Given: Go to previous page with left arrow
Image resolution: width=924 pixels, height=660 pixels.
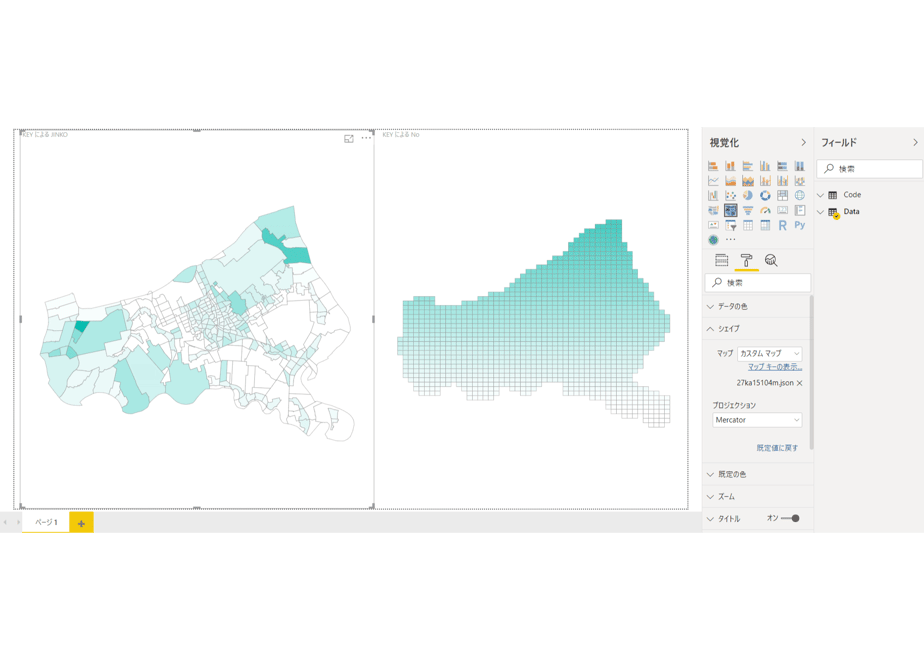Looking at the screenshot, I should point(5,522).
